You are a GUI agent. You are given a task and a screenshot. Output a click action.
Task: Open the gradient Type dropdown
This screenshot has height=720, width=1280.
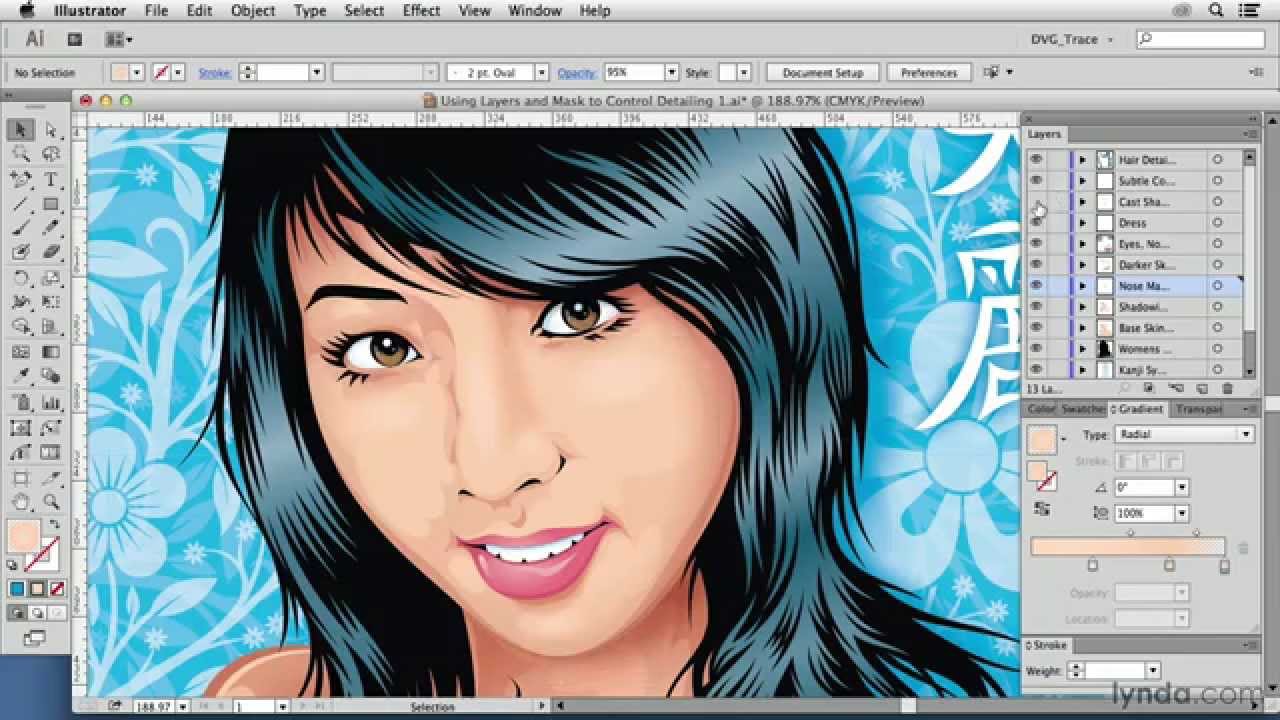1243,434
